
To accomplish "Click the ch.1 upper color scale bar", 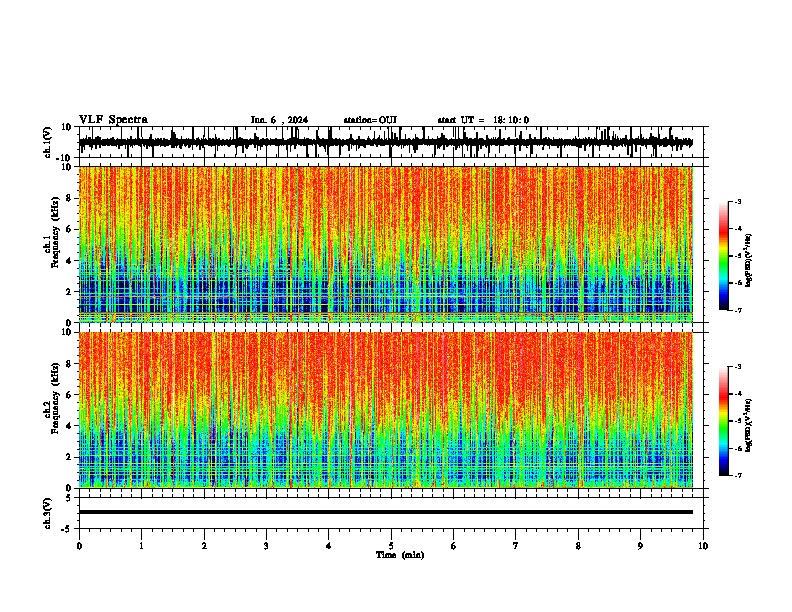I will point(723,256).
